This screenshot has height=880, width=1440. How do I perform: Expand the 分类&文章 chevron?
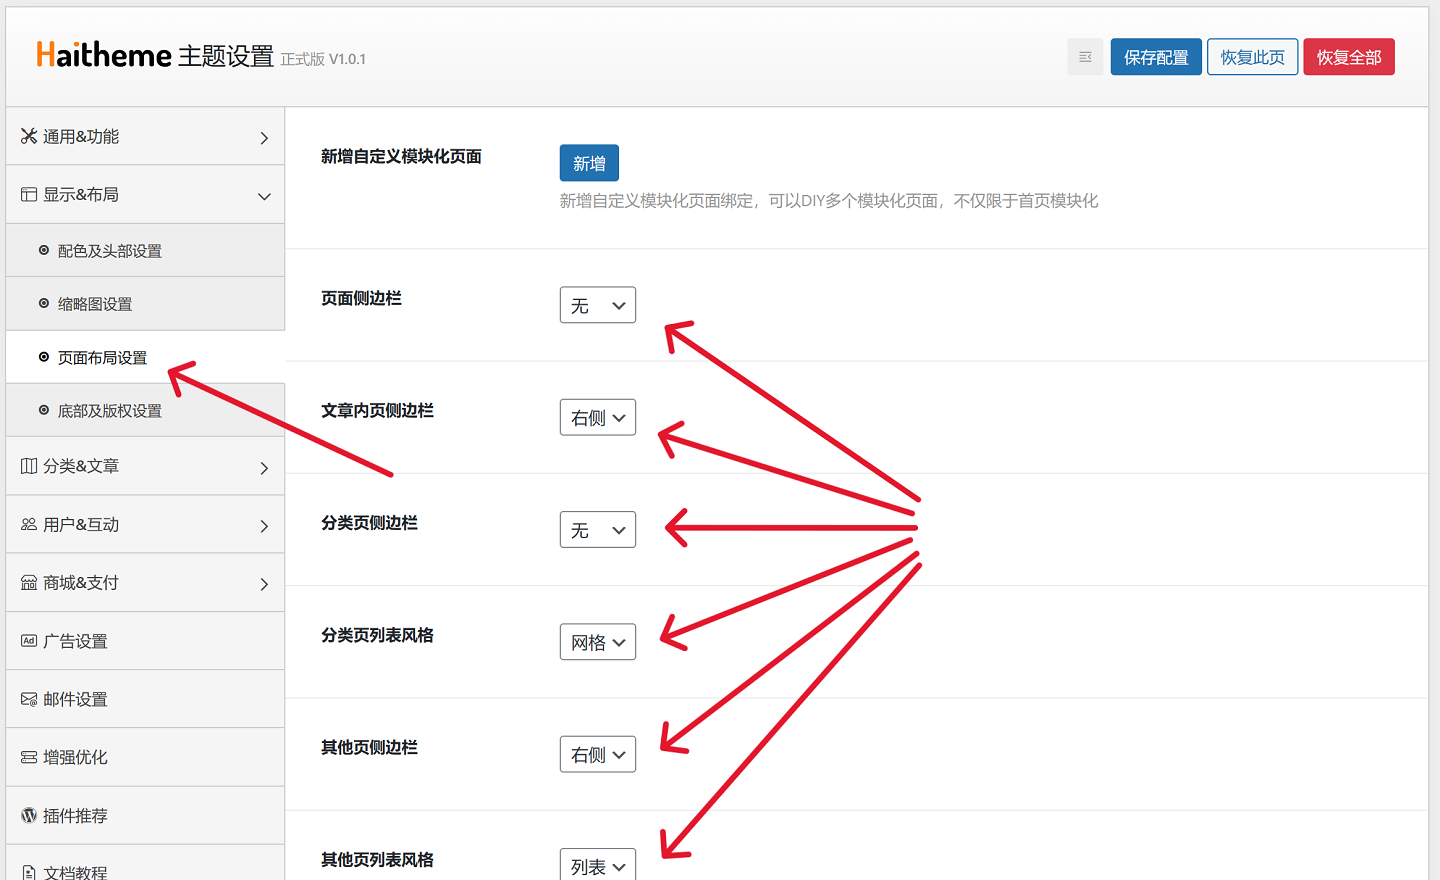click(264, 468)
